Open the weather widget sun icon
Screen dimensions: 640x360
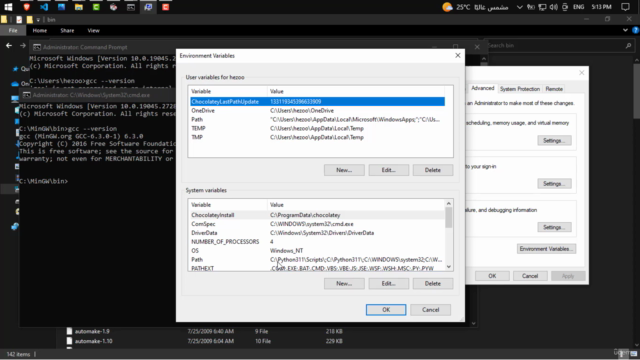point(447,7)
